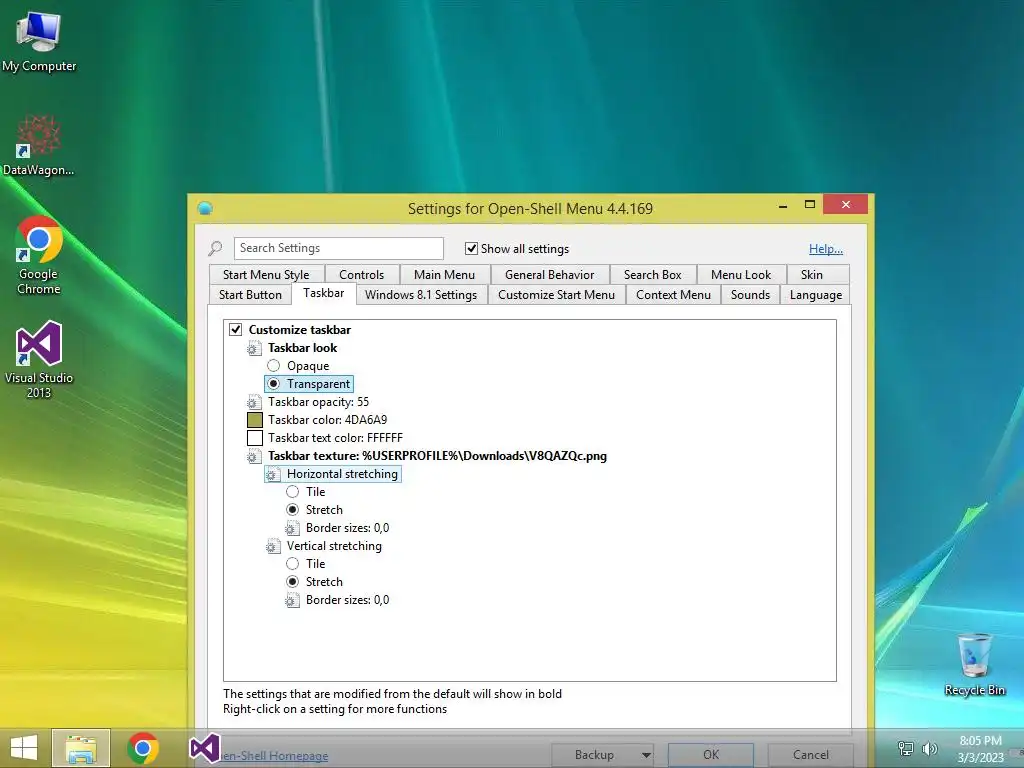
Task: Select Taskbar opacity: 55 setting
Action: coord(318,402)
